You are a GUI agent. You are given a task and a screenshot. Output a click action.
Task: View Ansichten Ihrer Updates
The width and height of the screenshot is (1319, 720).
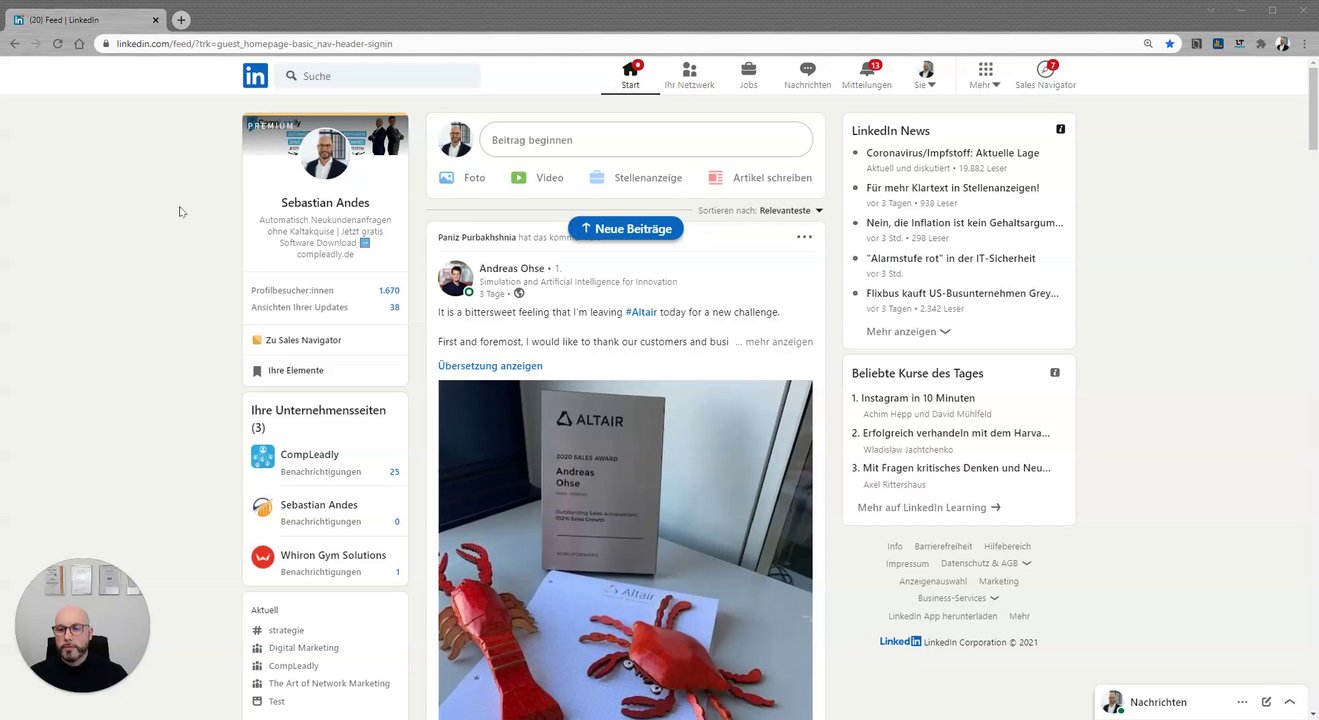[325, 307]
